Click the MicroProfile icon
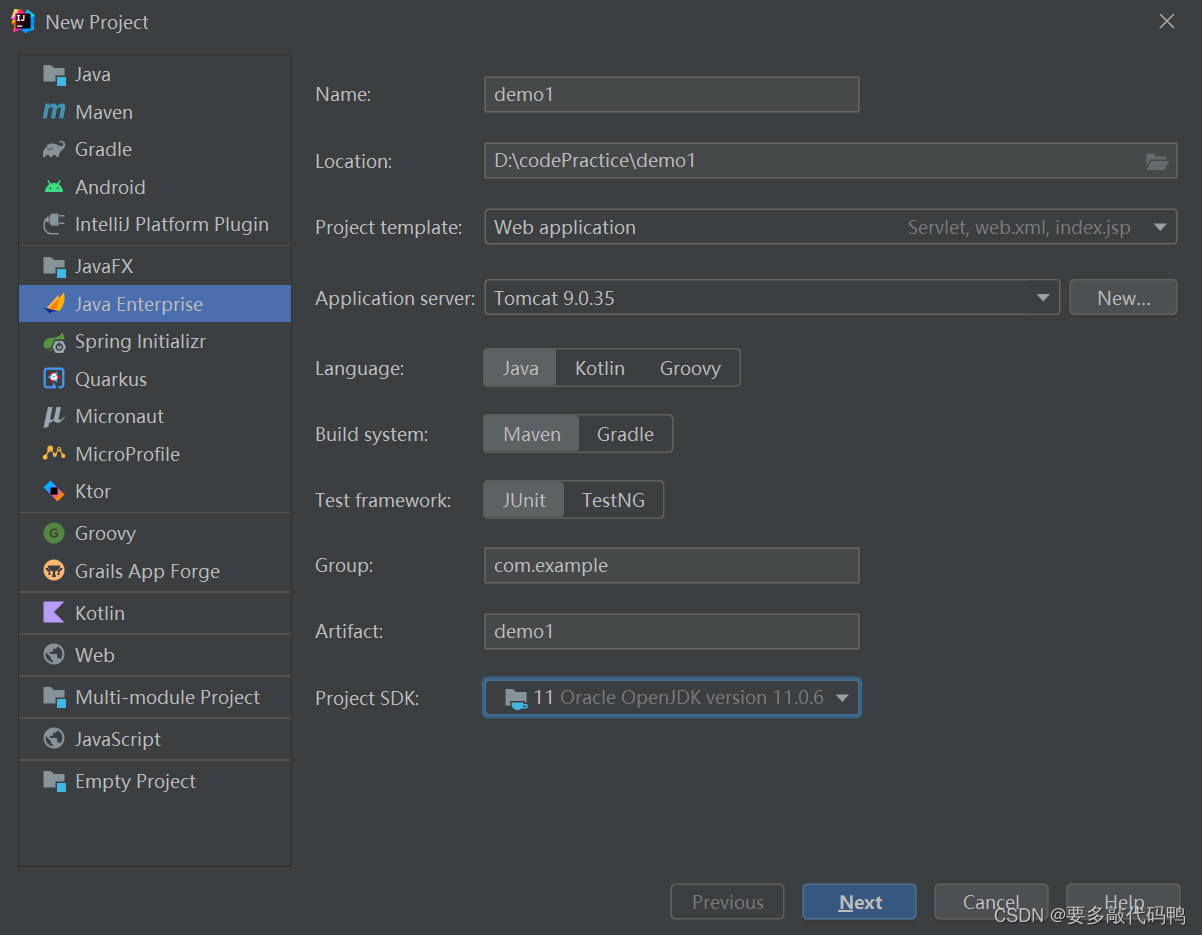The height and width of the screenshot is (935, 1202). [54, 454]
